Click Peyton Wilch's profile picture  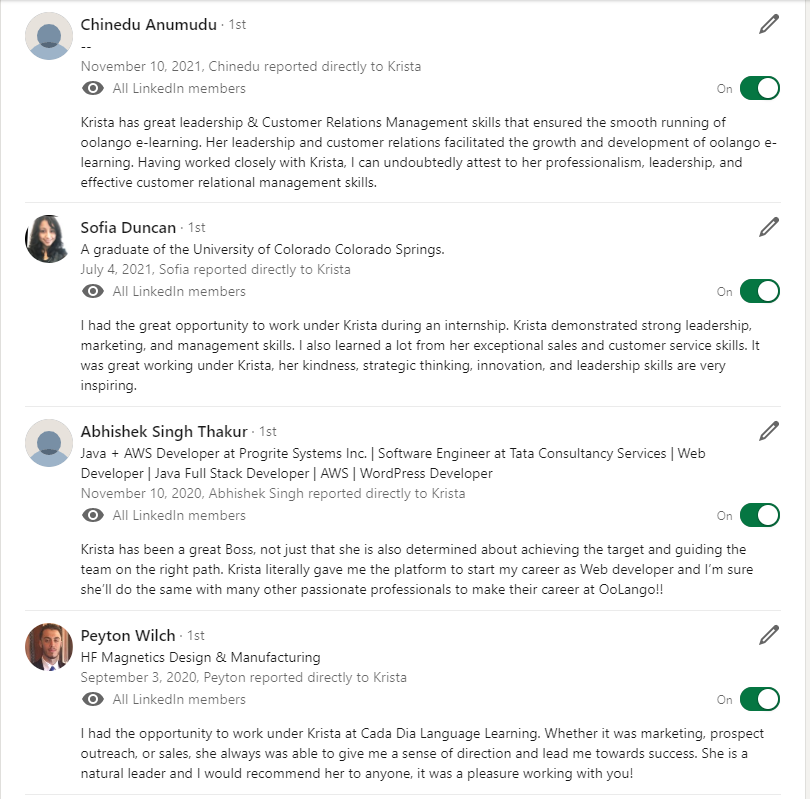click(x=48, y=647)
